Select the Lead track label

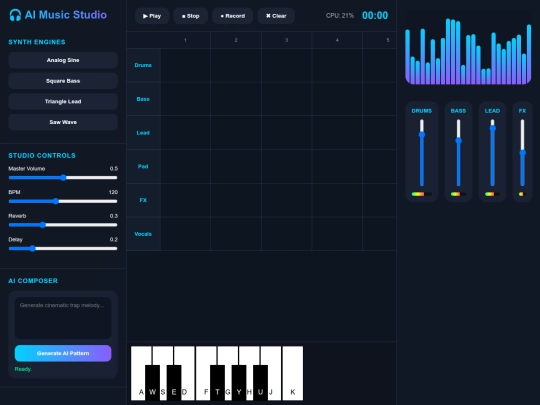point(143,133)
